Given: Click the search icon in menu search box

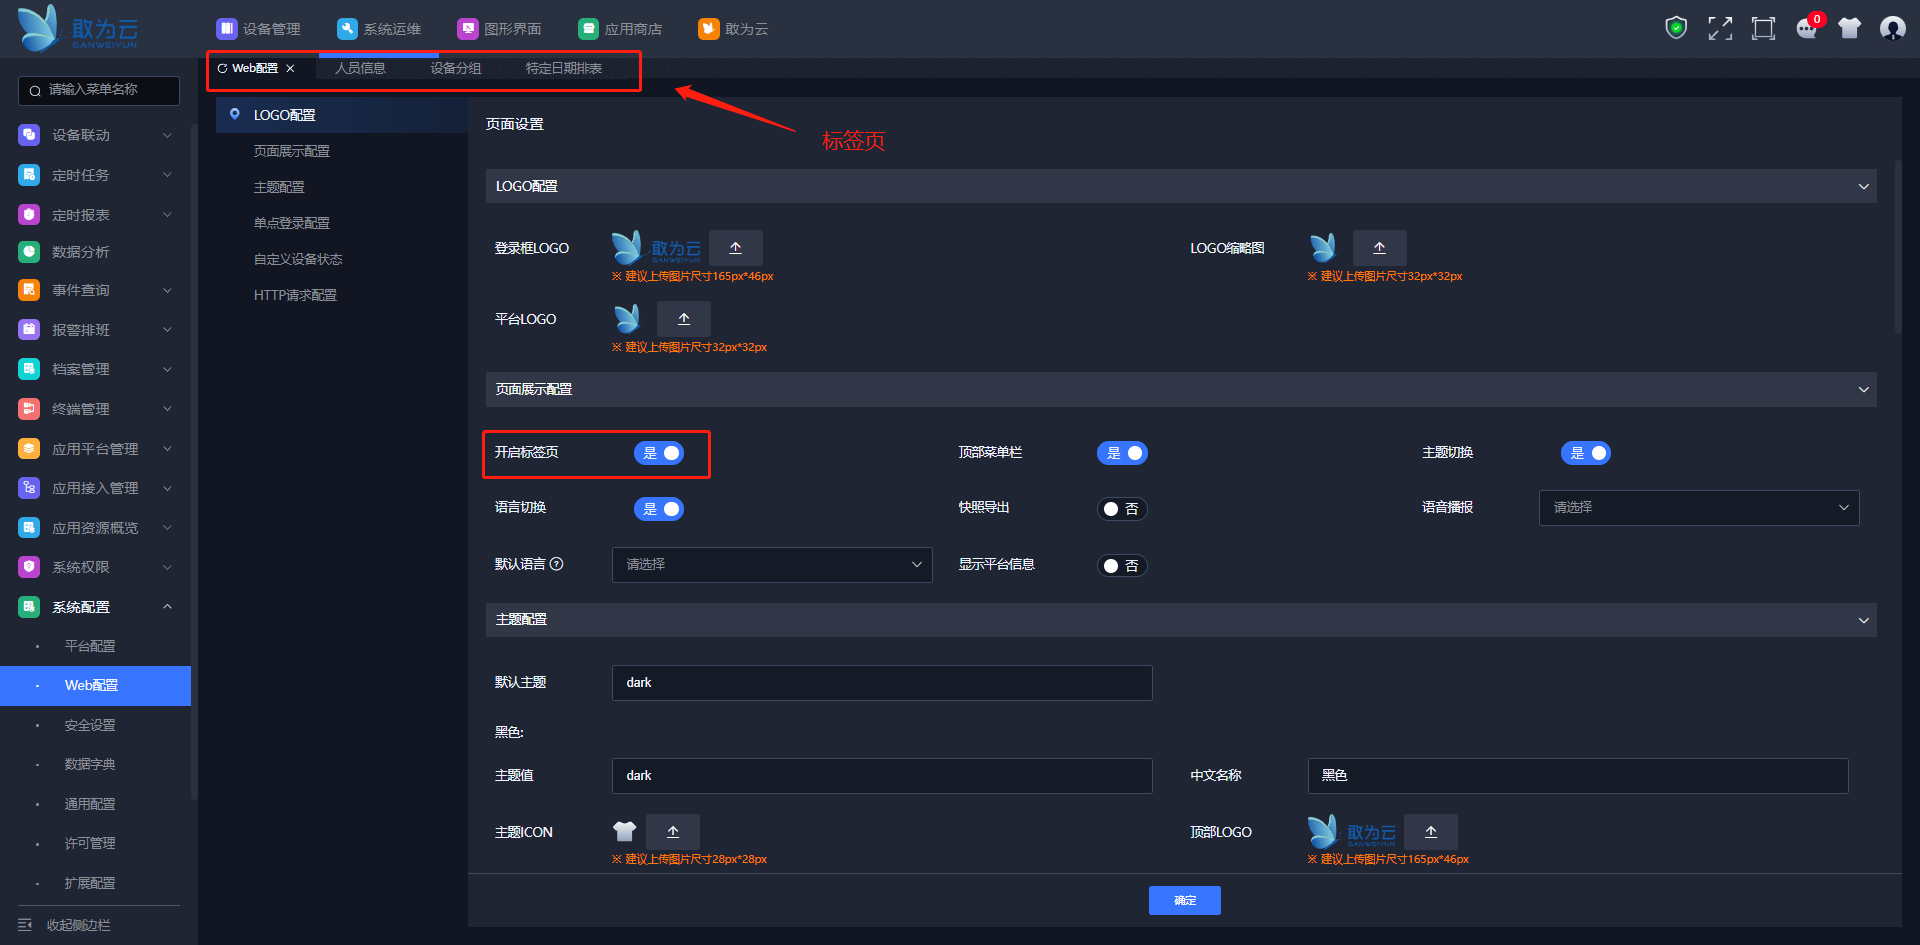Looking at the screenshot, I should point(35,91).
